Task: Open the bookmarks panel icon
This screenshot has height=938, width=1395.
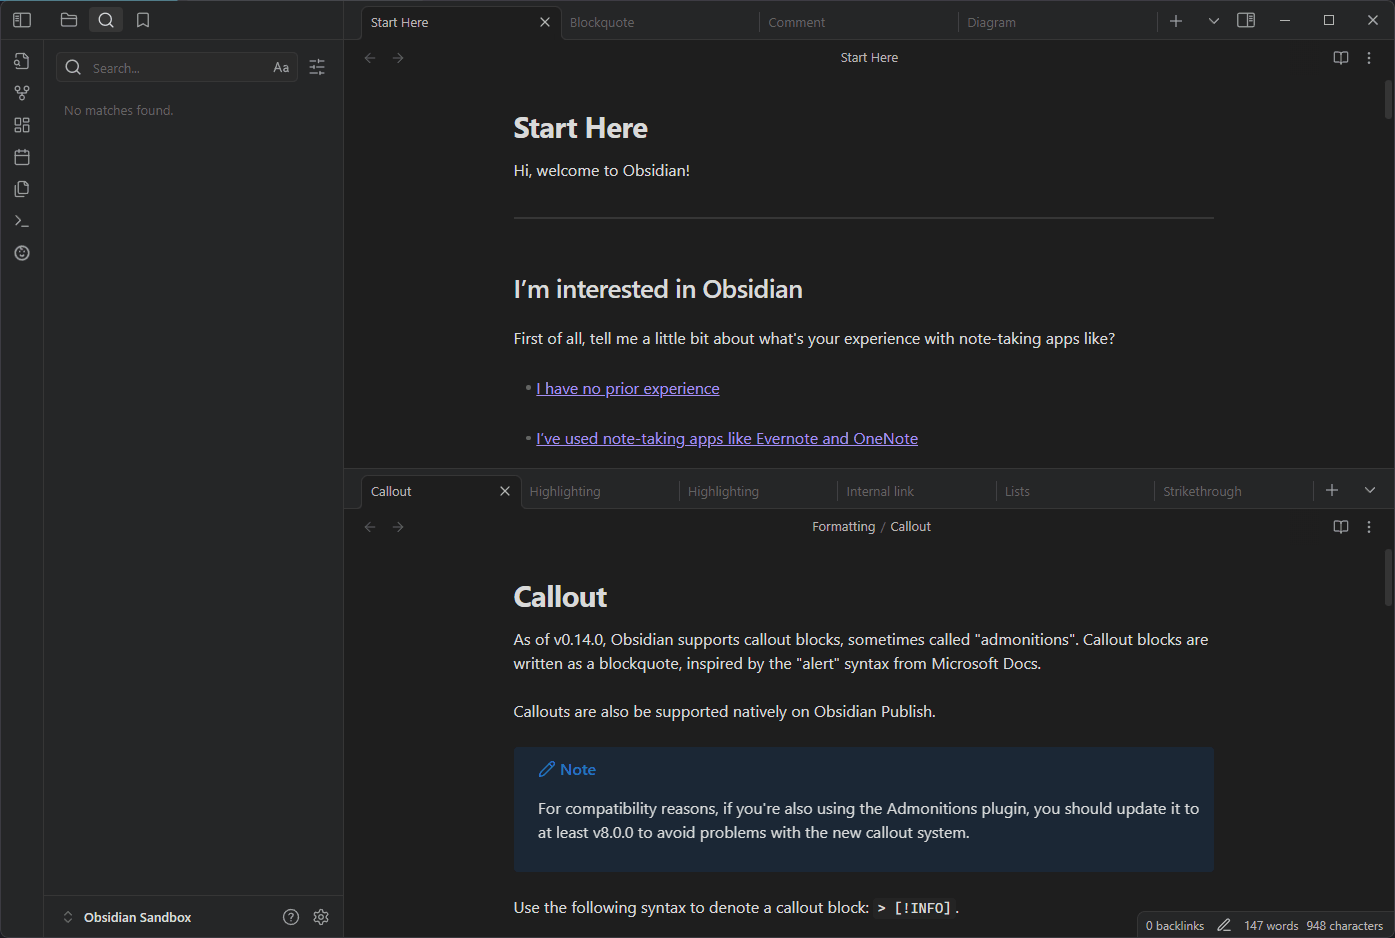Action: pos(143,20)
